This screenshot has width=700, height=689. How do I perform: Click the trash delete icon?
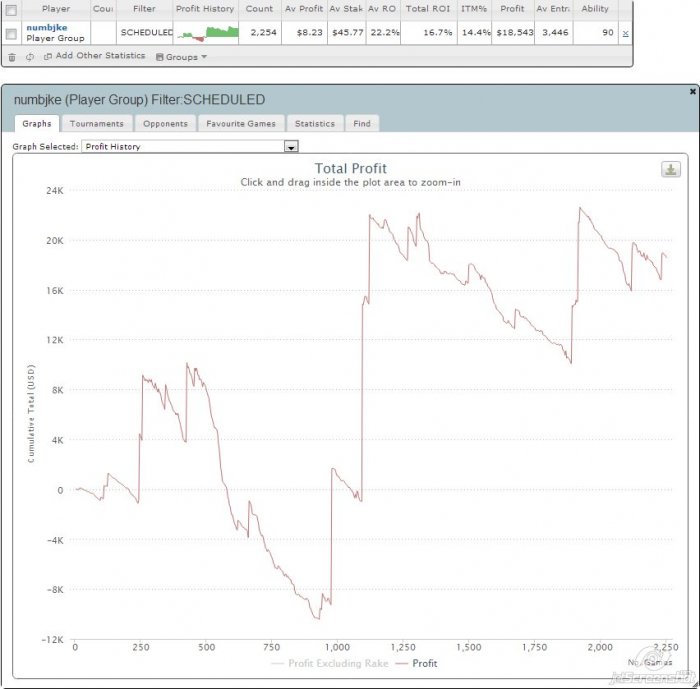(x=12, y=57)
